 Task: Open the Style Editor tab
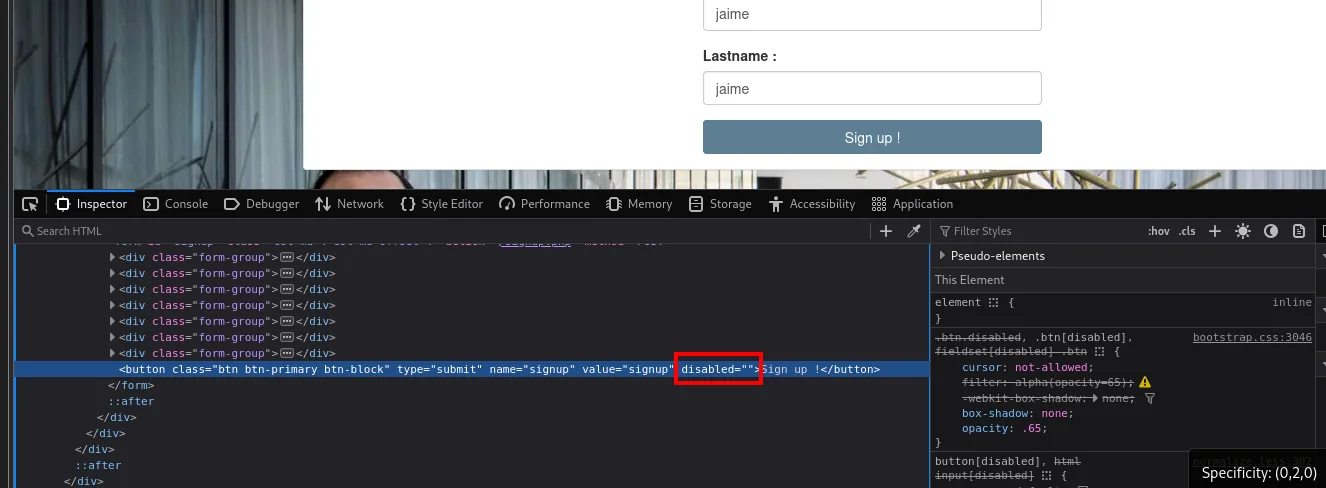(x=441, y=204)
